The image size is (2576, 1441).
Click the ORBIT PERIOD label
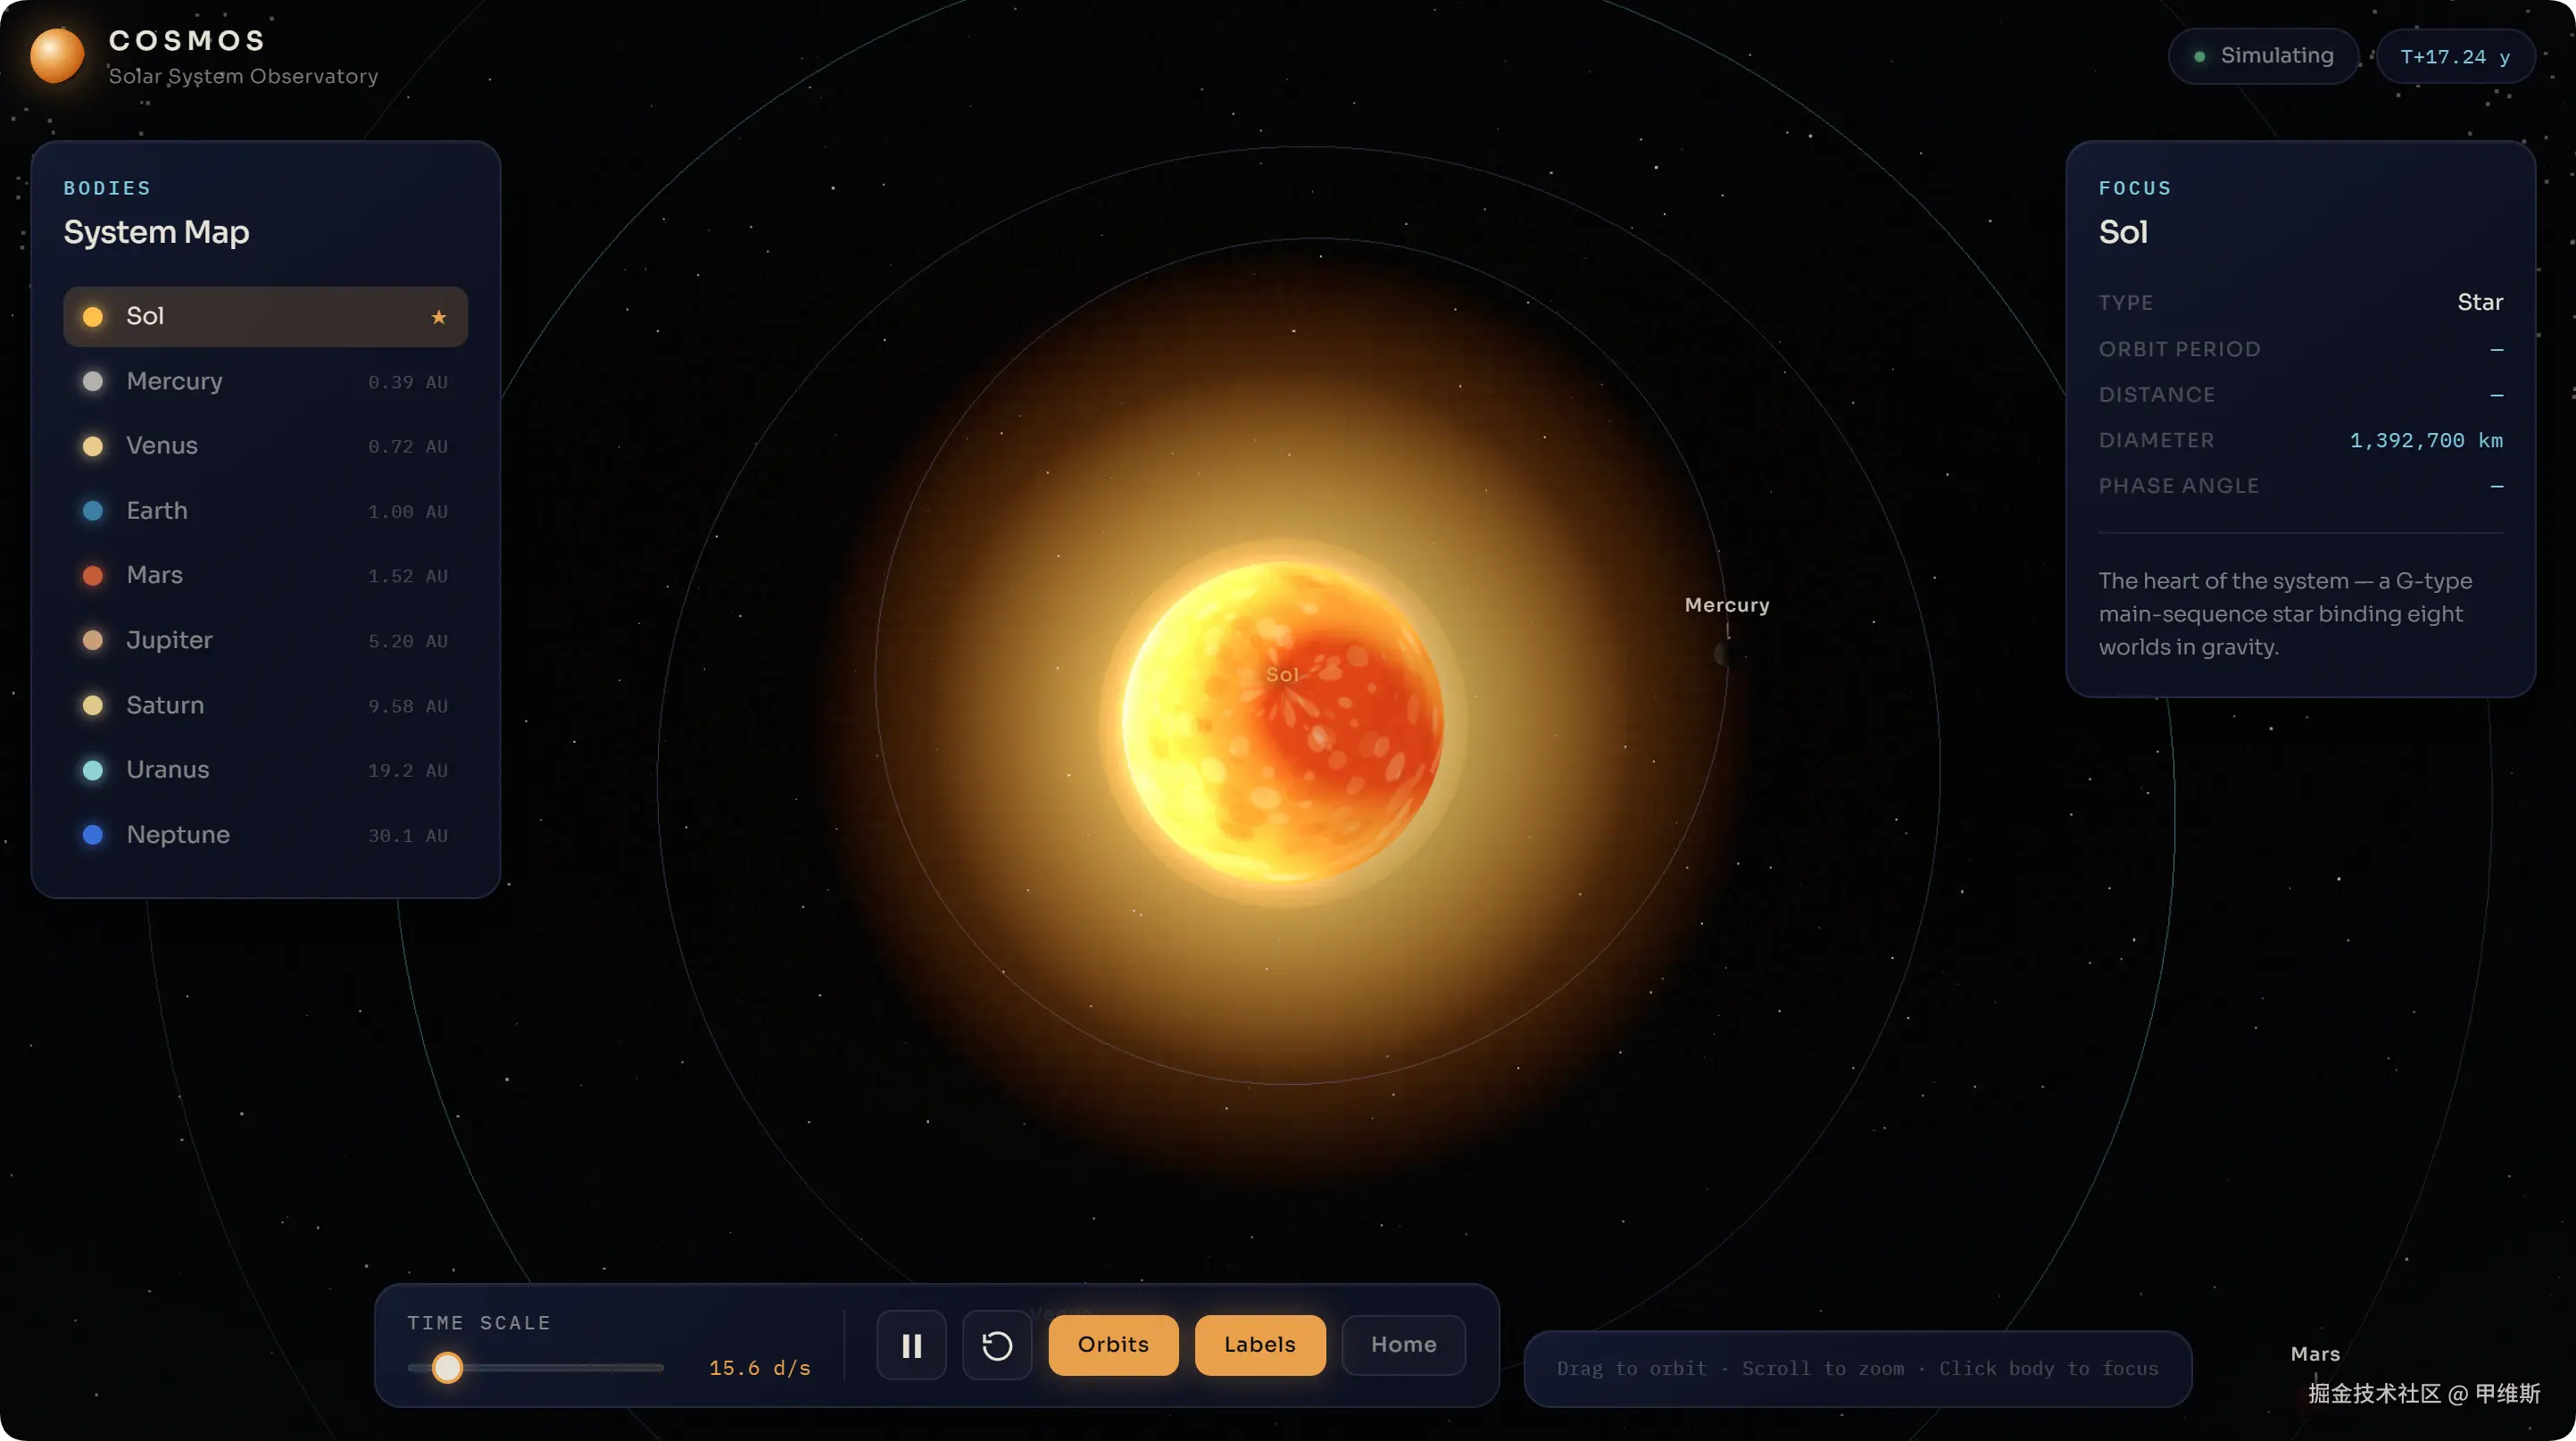click(x=2179, y=349)
